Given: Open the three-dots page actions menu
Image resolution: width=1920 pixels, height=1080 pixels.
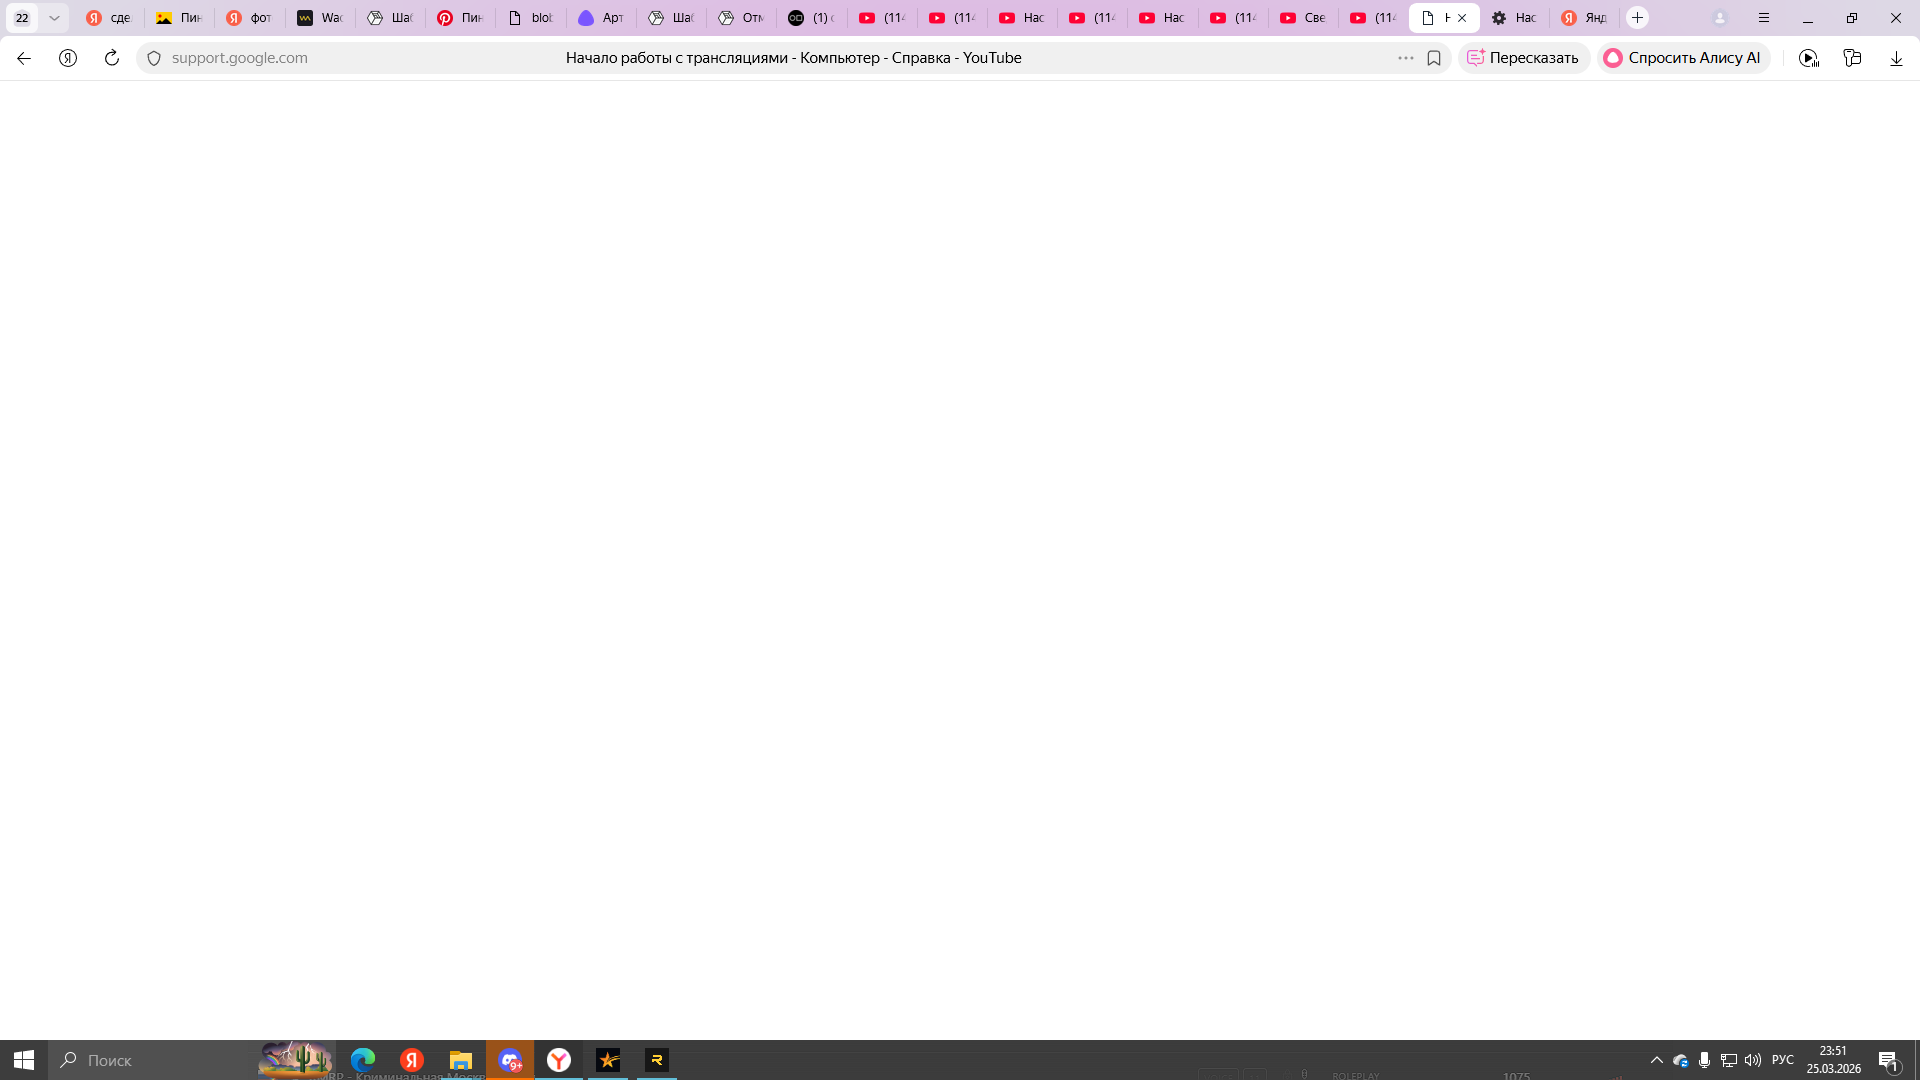Looking at the screenshot, I should coord(1405,58).
